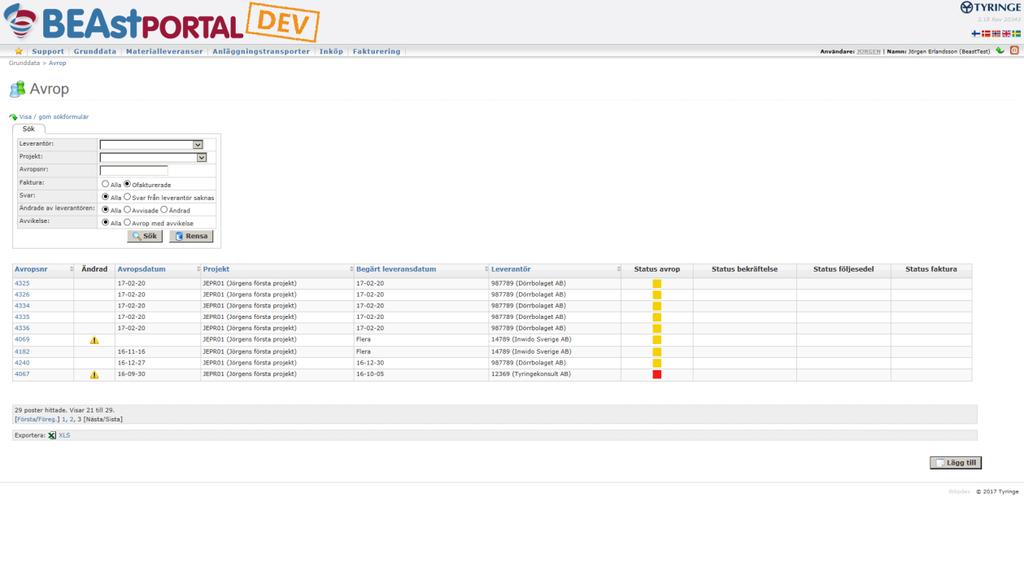Click the green arrow icon beside user name
This screenshot has width=1024, height=576.
[x=1000, y=50]
